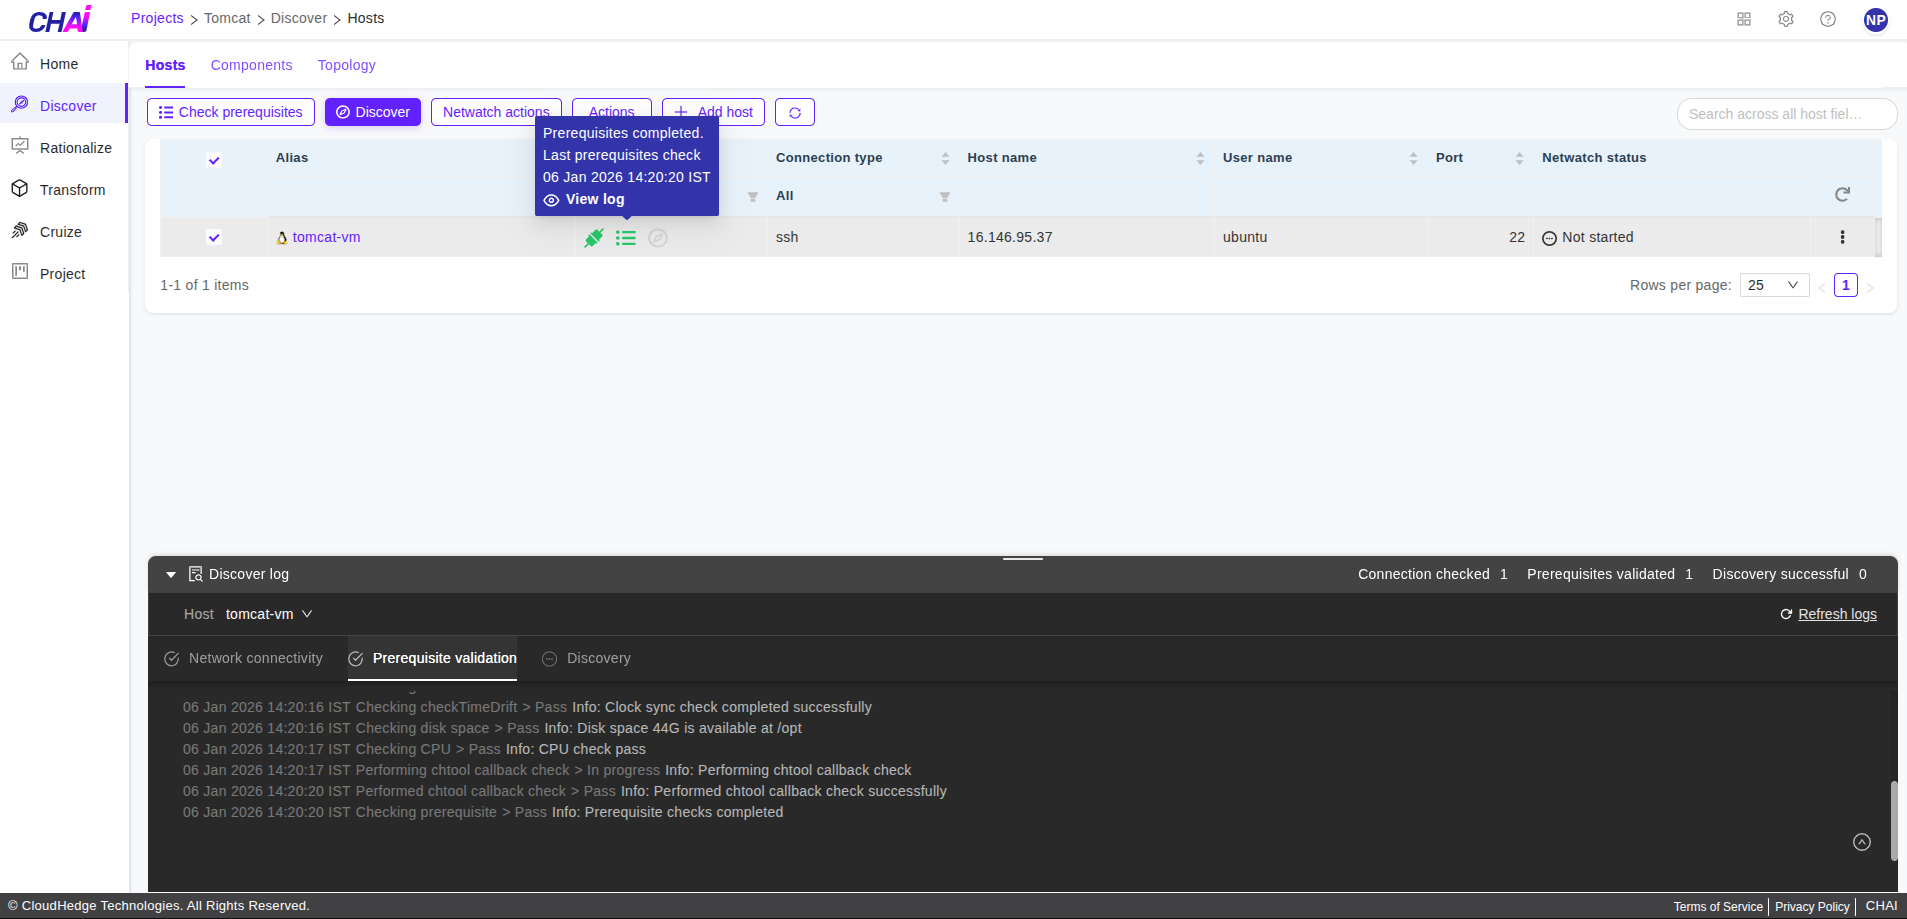The width and height of the screenshot is (1907, 919).
Task: Click the refresh hosts toolbar icon
Action: pos(795,112)
